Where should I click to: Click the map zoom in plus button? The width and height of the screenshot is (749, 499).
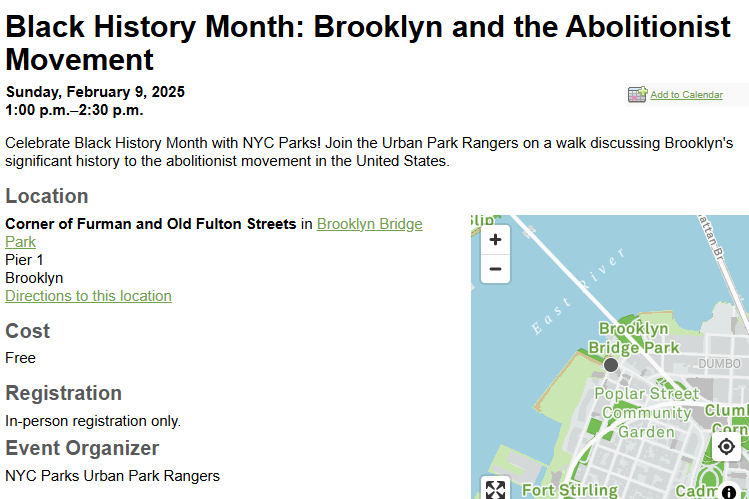[x=495, y=240]
